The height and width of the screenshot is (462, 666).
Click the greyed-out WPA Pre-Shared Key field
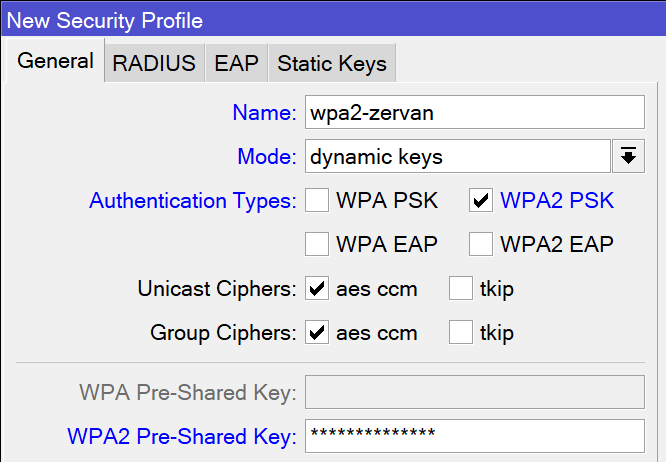tap(474, 393)
